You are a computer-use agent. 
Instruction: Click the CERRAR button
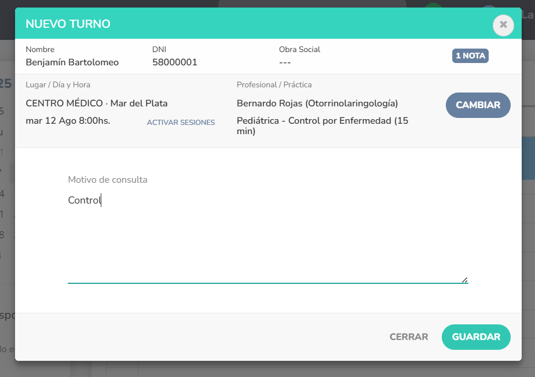pos(409,337)
